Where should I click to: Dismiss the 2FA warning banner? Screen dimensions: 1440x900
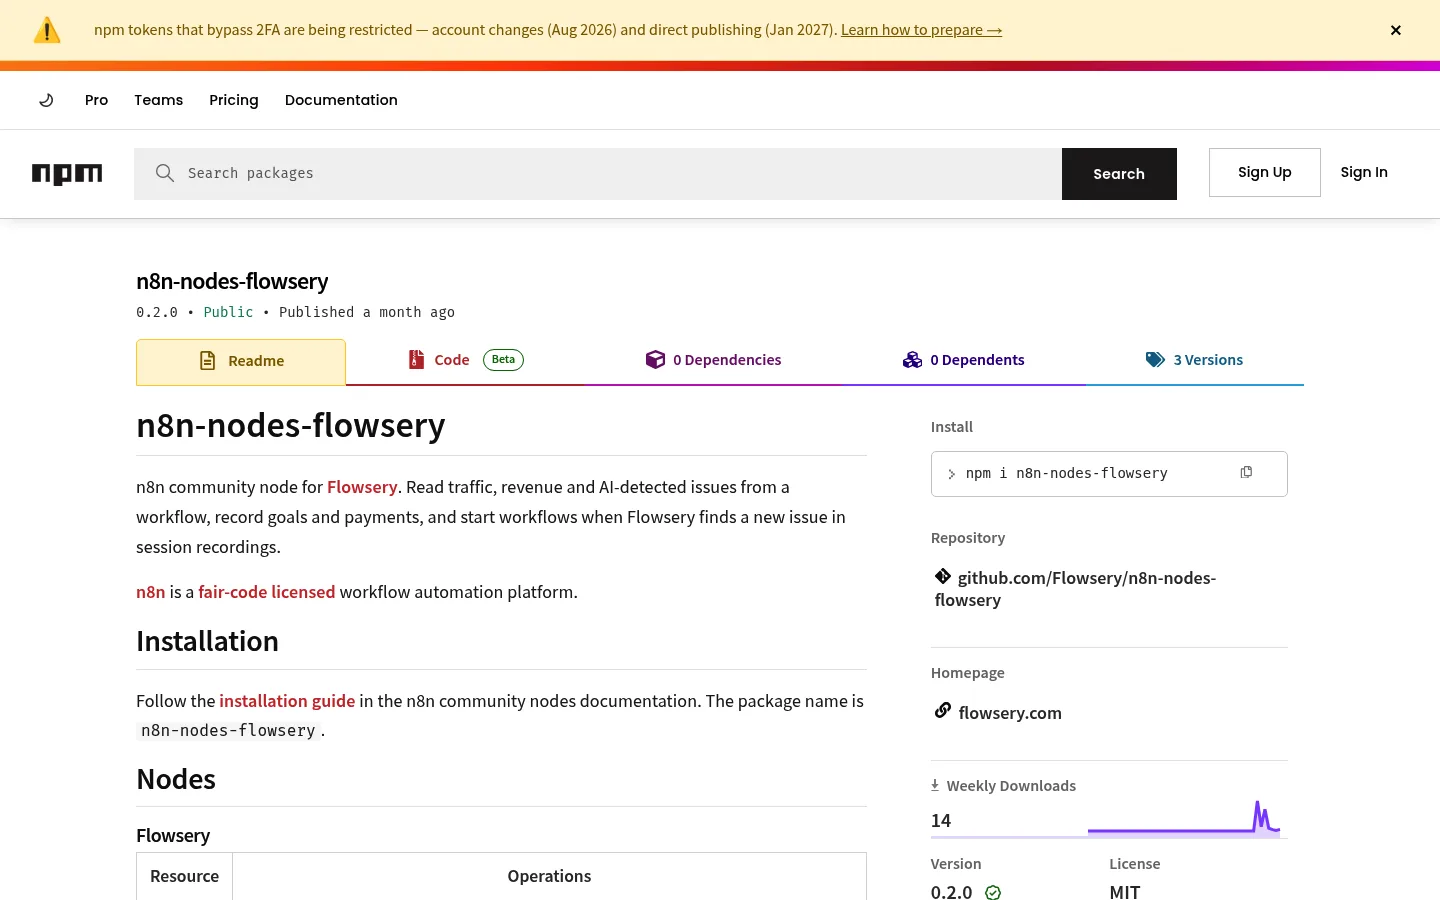[1396, 30]
